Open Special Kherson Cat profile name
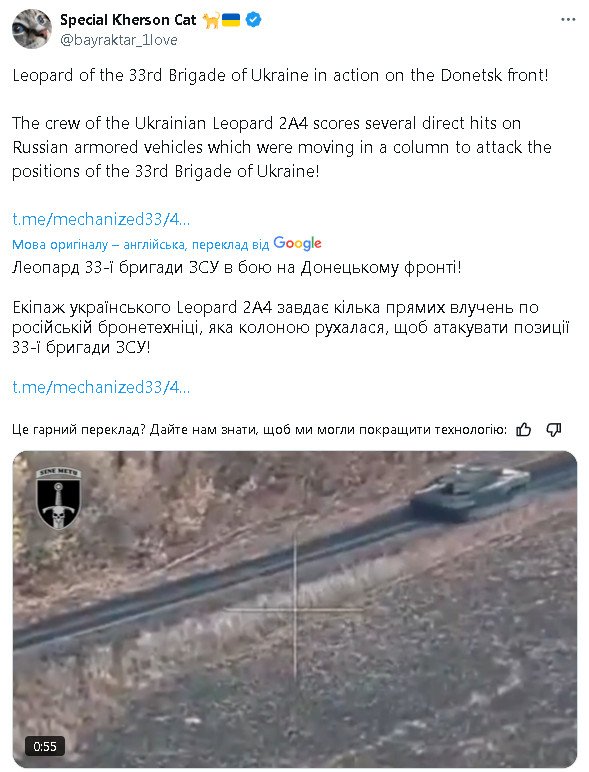Viewport: 589px width, 772px height. 128,20
